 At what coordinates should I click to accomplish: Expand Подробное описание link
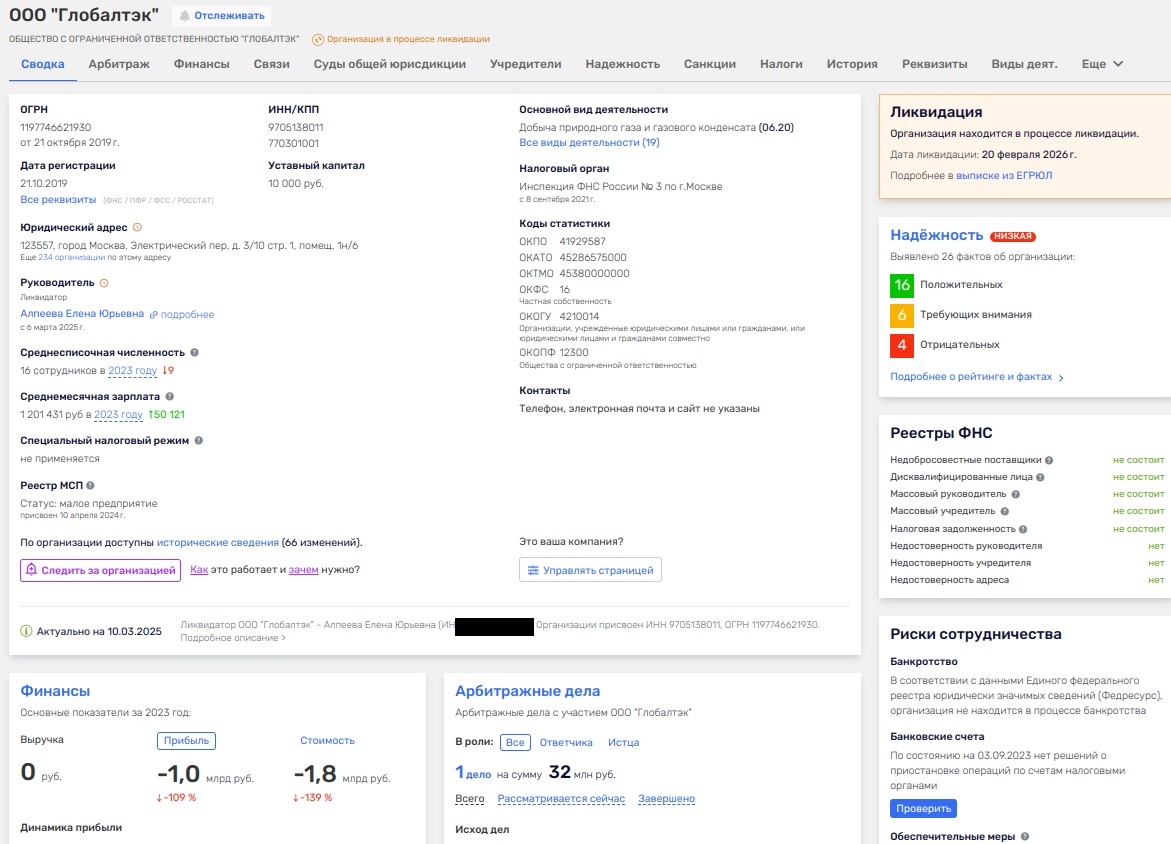pyautogui.click(x=233, y=638)
